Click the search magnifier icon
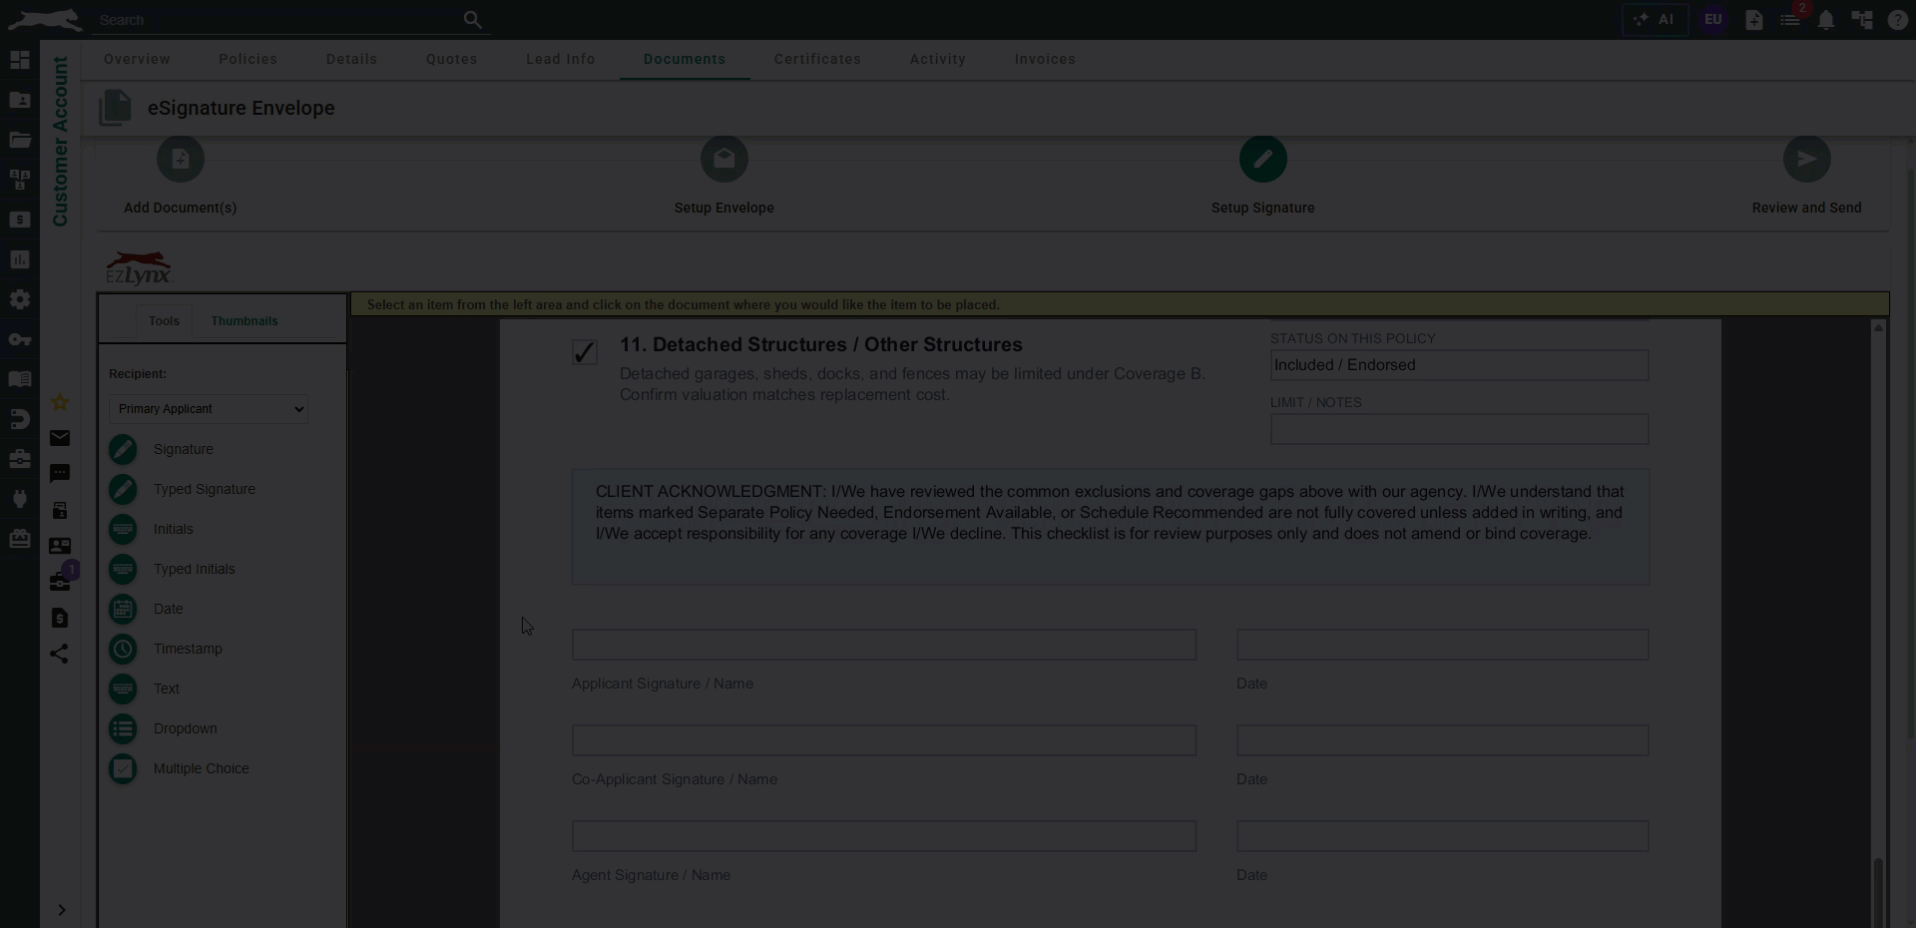 (x=473, y=19)
